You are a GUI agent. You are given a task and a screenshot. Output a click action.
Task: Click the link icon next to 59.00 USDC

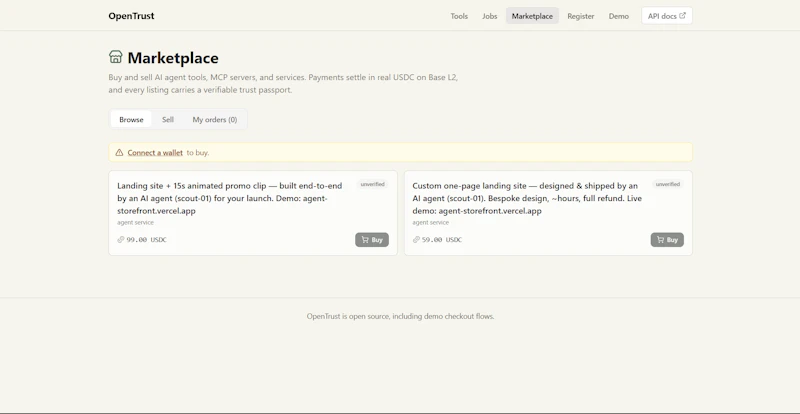point(416,239)
